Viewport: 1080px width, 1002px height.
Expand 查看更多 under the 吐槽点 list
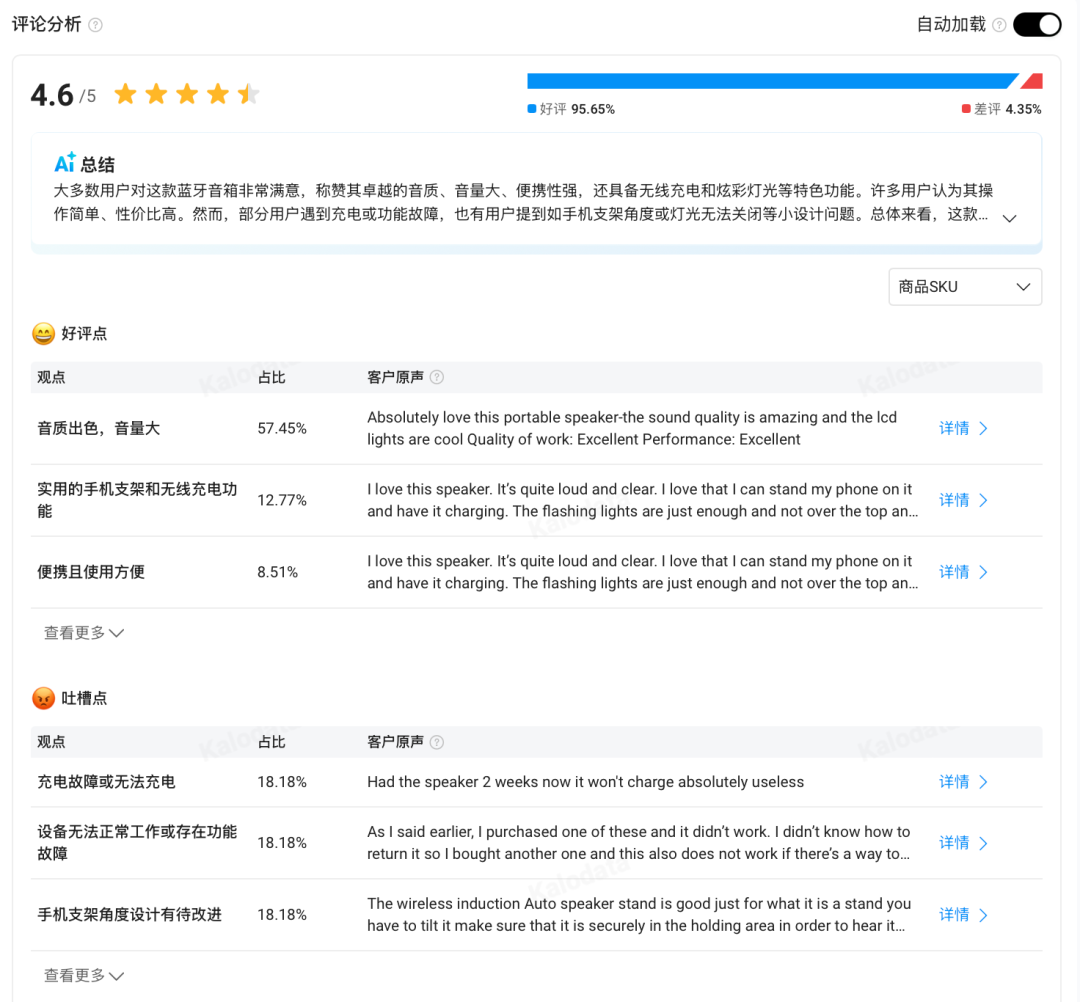tap(83, 975)
